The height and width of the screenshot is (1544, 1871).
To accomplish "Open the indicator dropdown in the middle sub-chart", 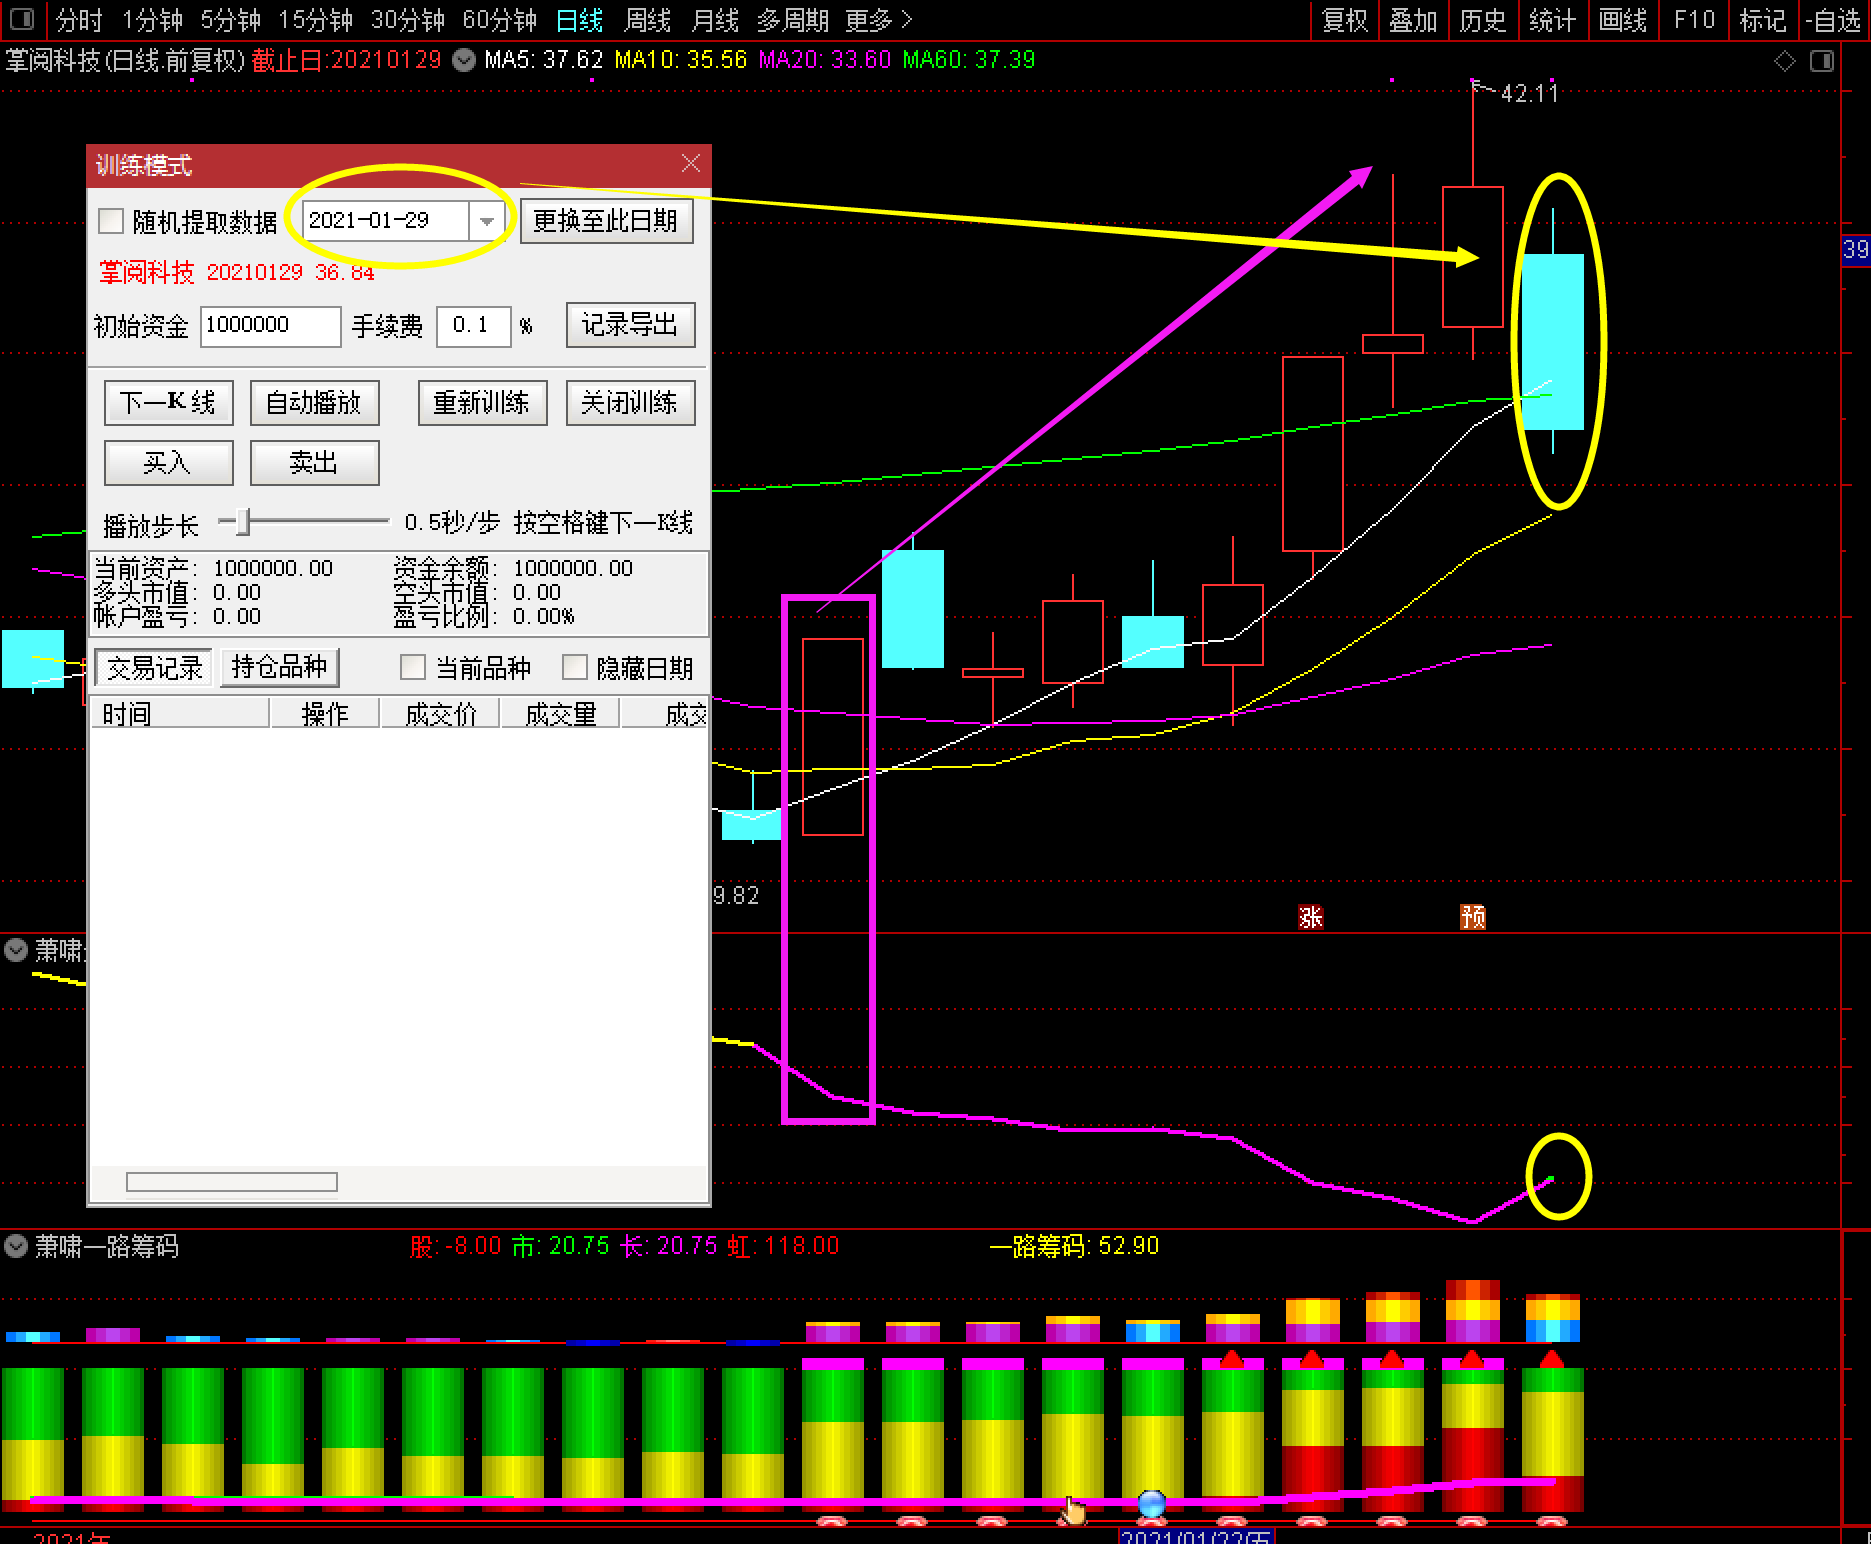I will click(x=16, y=949).
